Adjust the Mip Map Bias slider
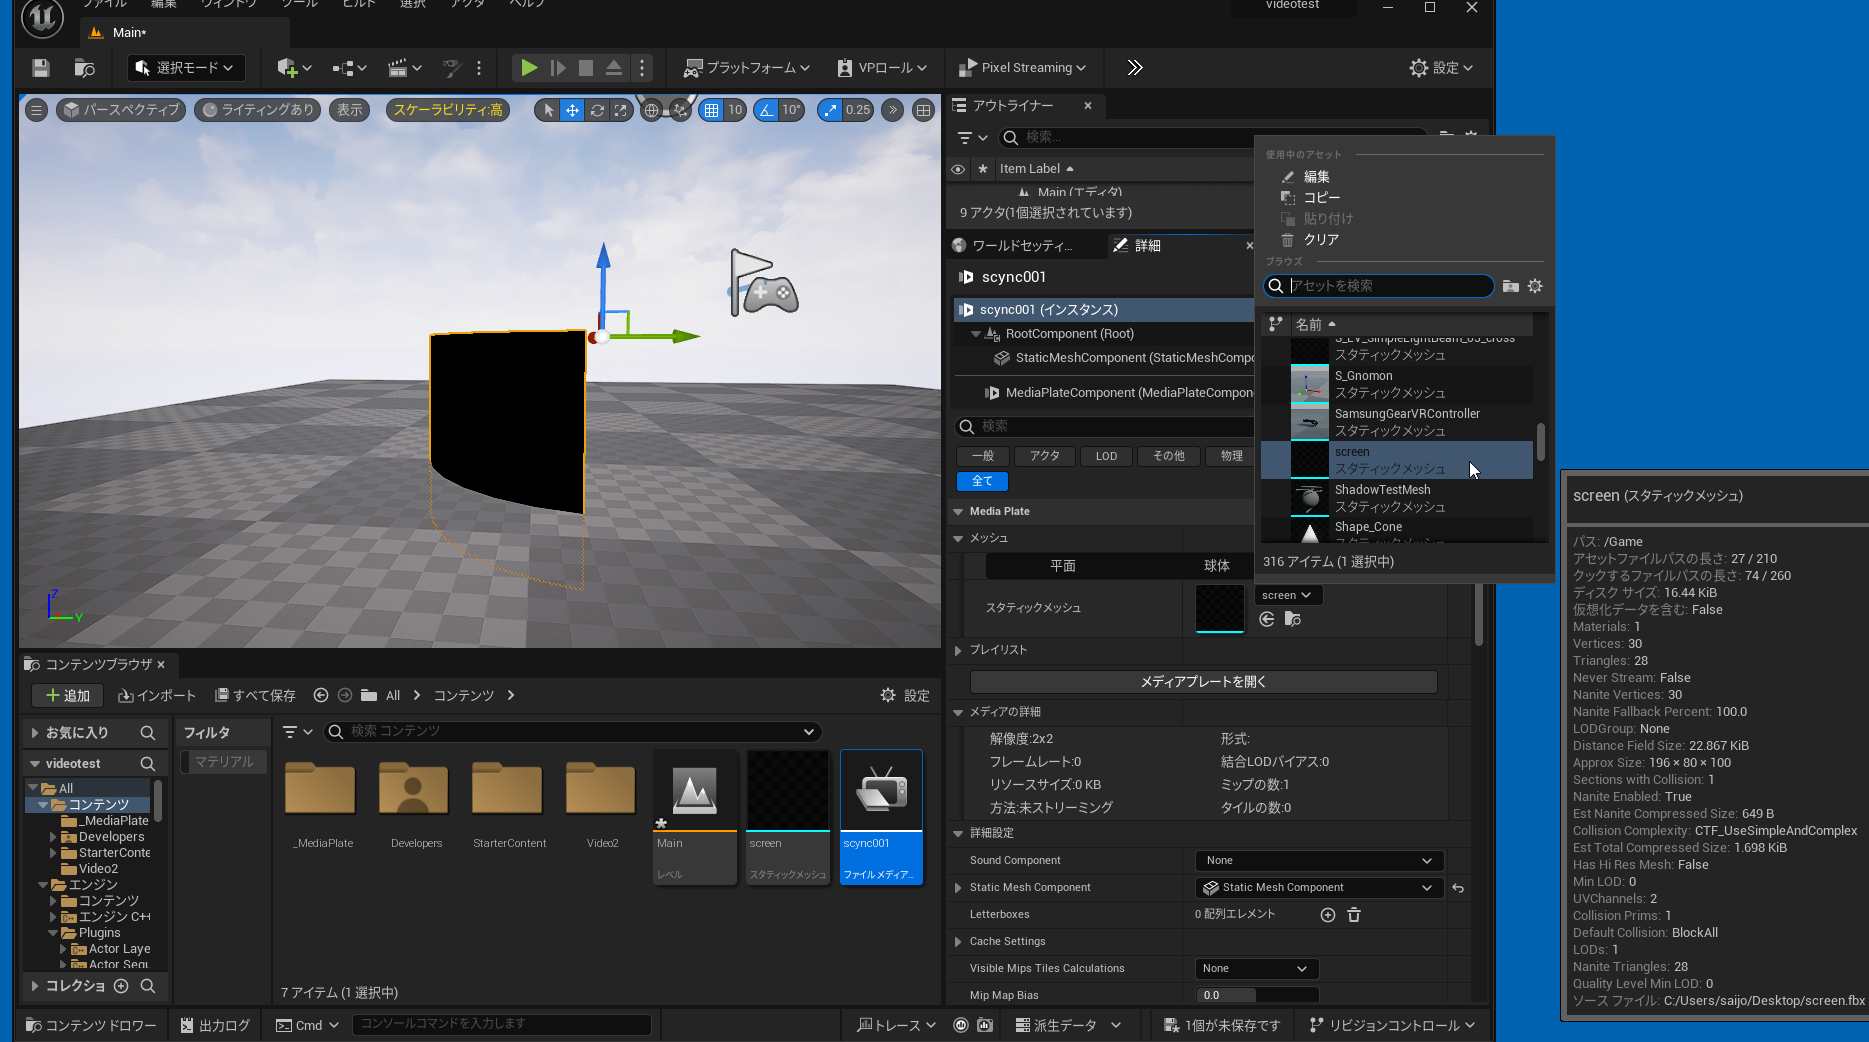 coord(1256,996)
